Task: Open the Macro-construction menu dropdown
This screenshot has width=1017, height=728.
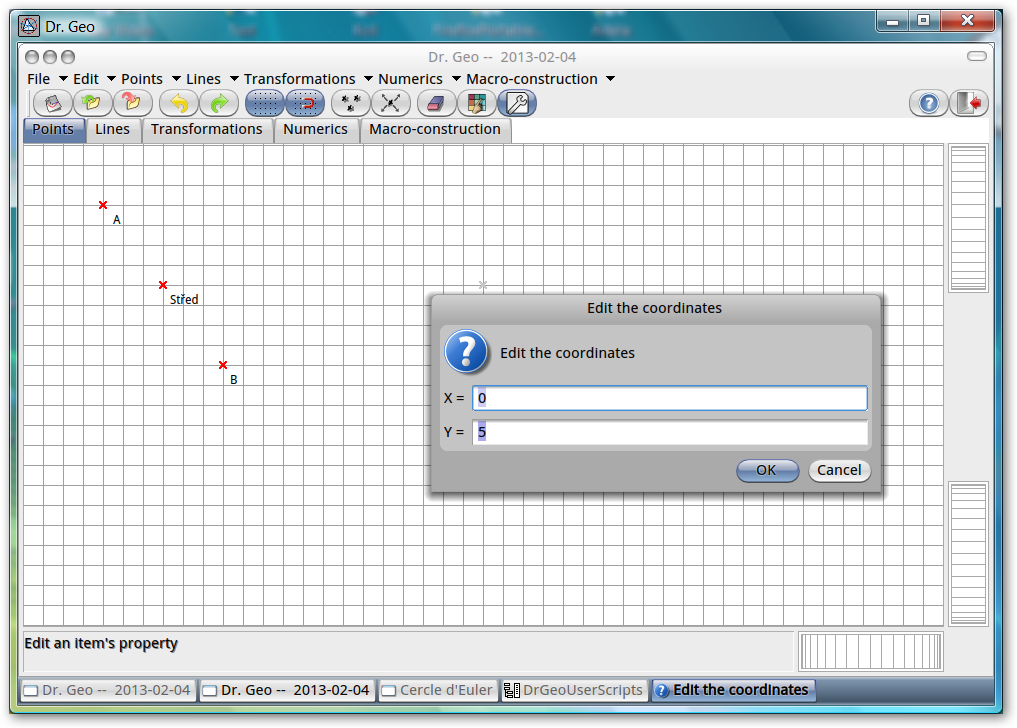Action: pyautogui.click(x=540, y=79)
